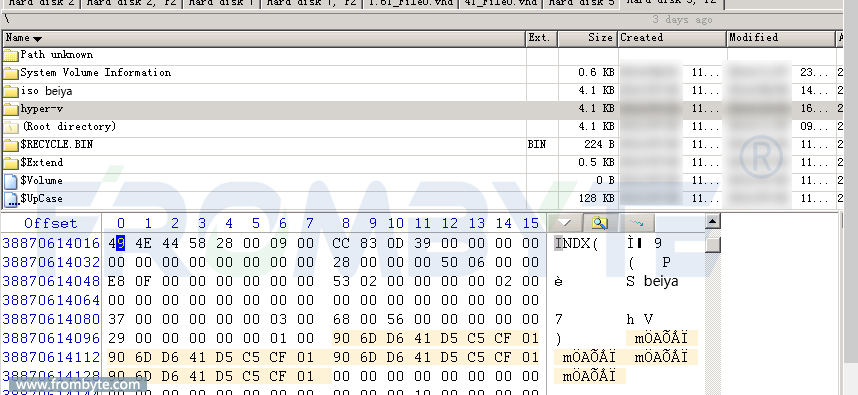858x395 pixels.
Task: Sort by the Ext. column header
Action: 542,38
